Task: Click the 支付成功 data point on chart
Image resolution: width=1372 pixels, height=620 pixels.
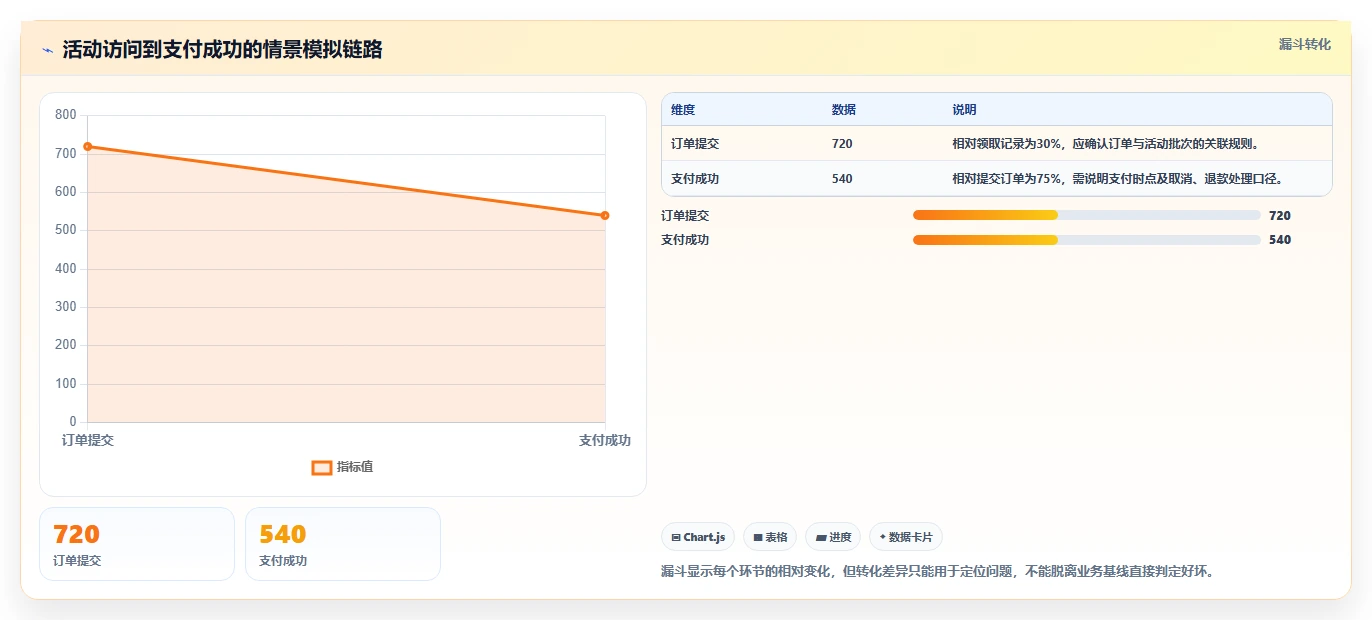Action: click(605, 215)
